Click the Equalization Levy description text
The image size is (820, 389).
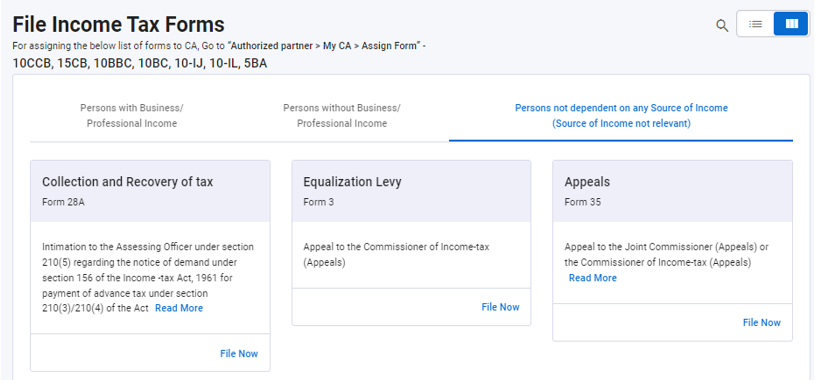click(x=396, y=254)
